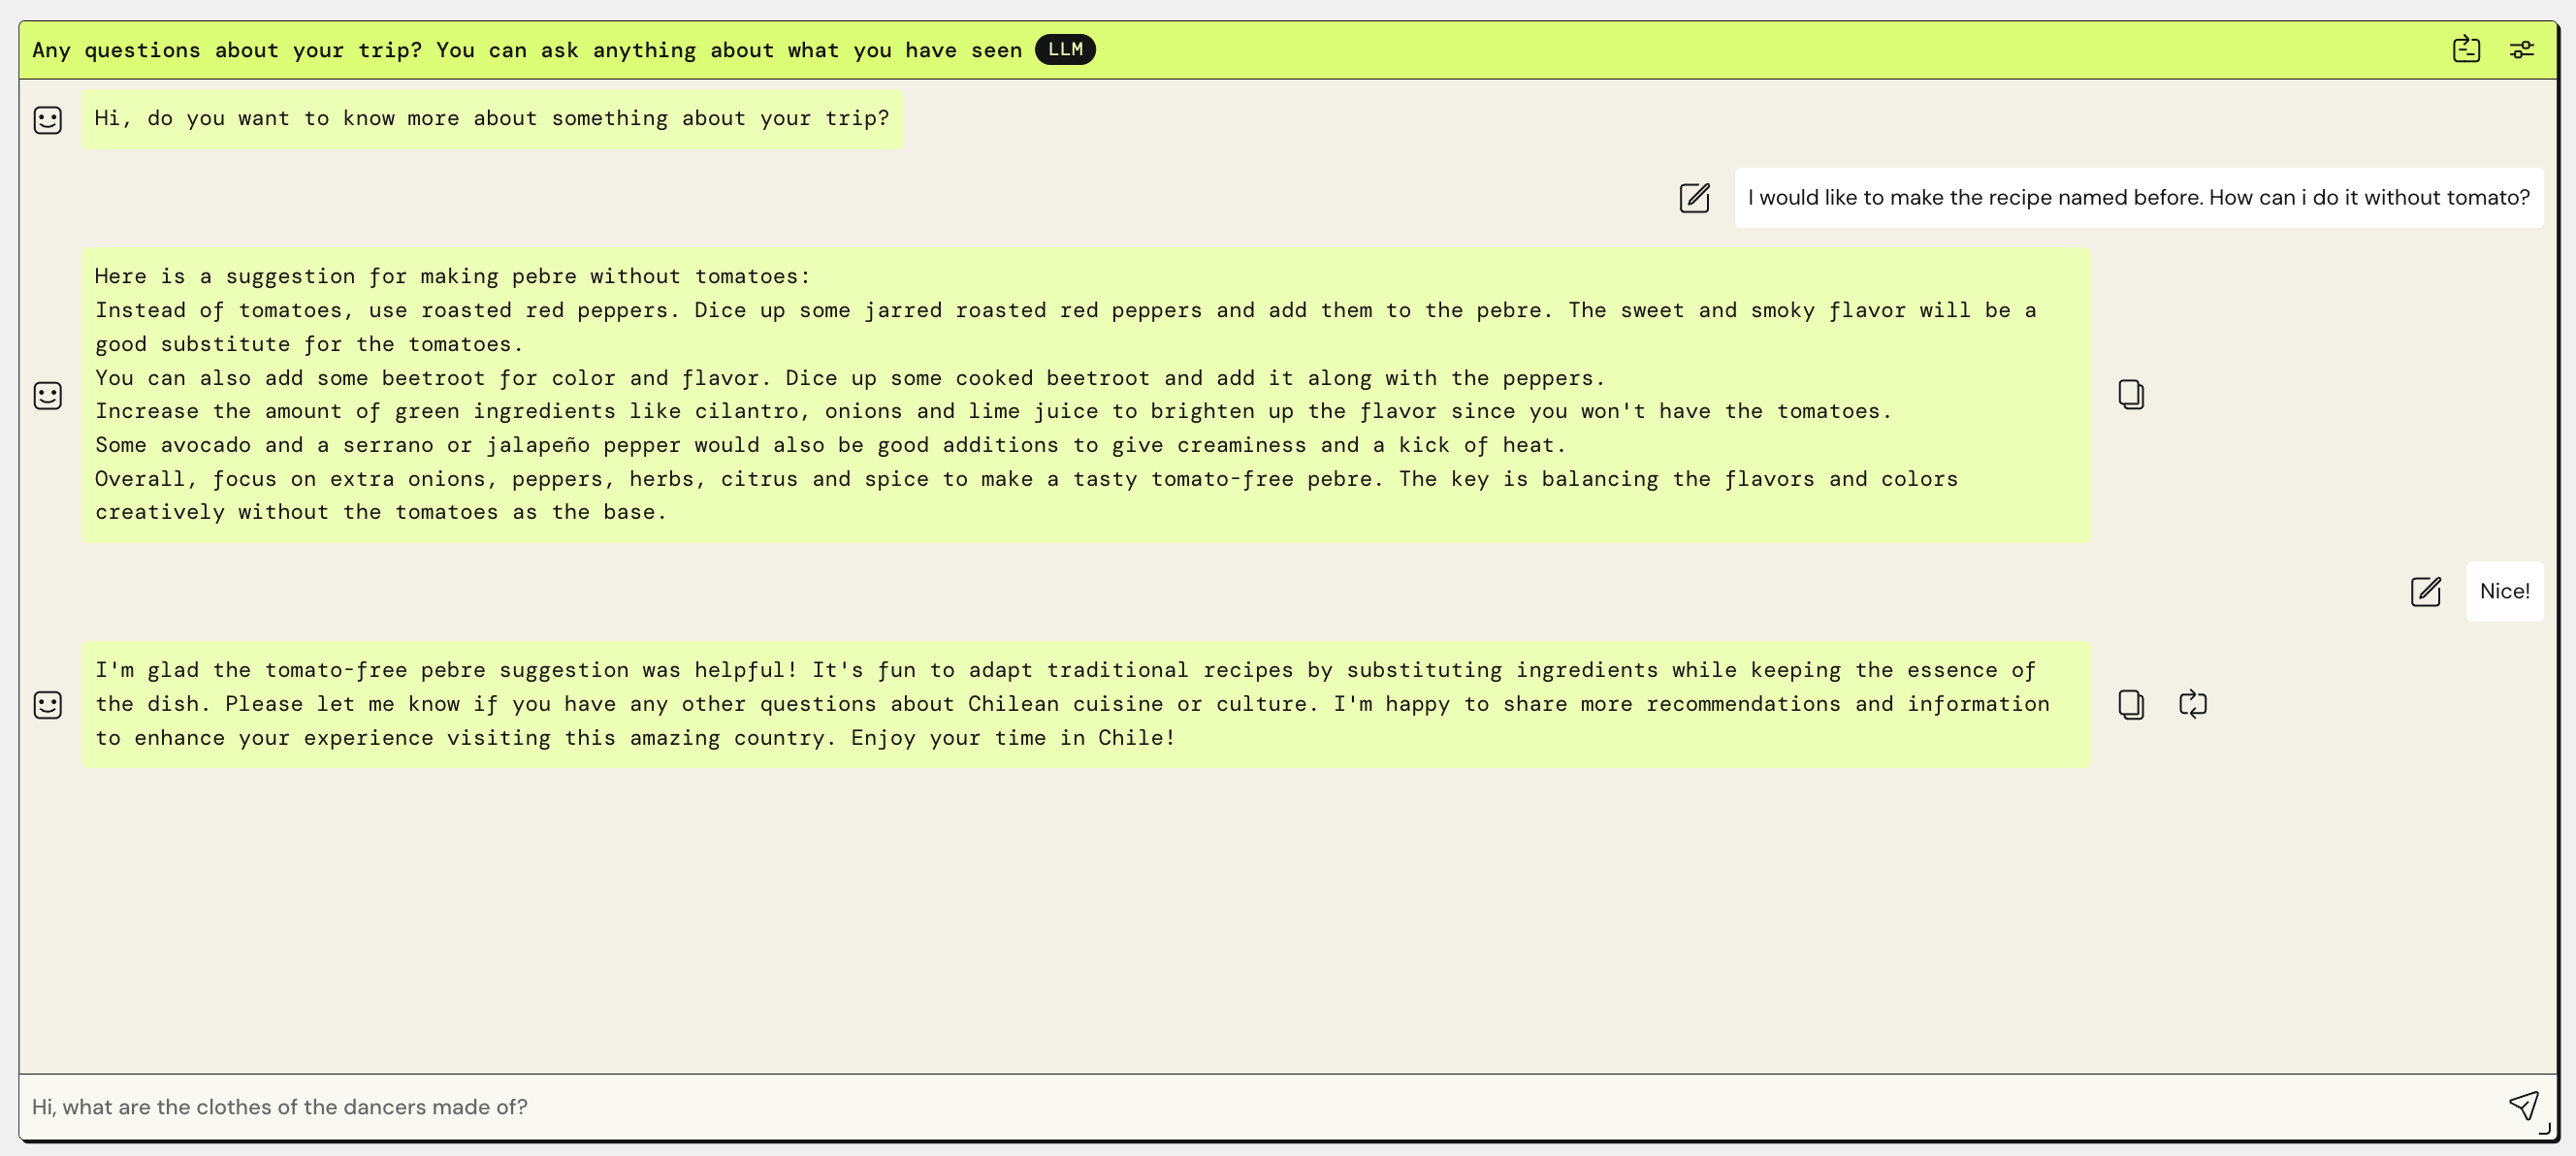The height and width of the screenshot is (1156, 2576).
Task: Edit the "Nice!" message
Action: [x=2425, y=592]
